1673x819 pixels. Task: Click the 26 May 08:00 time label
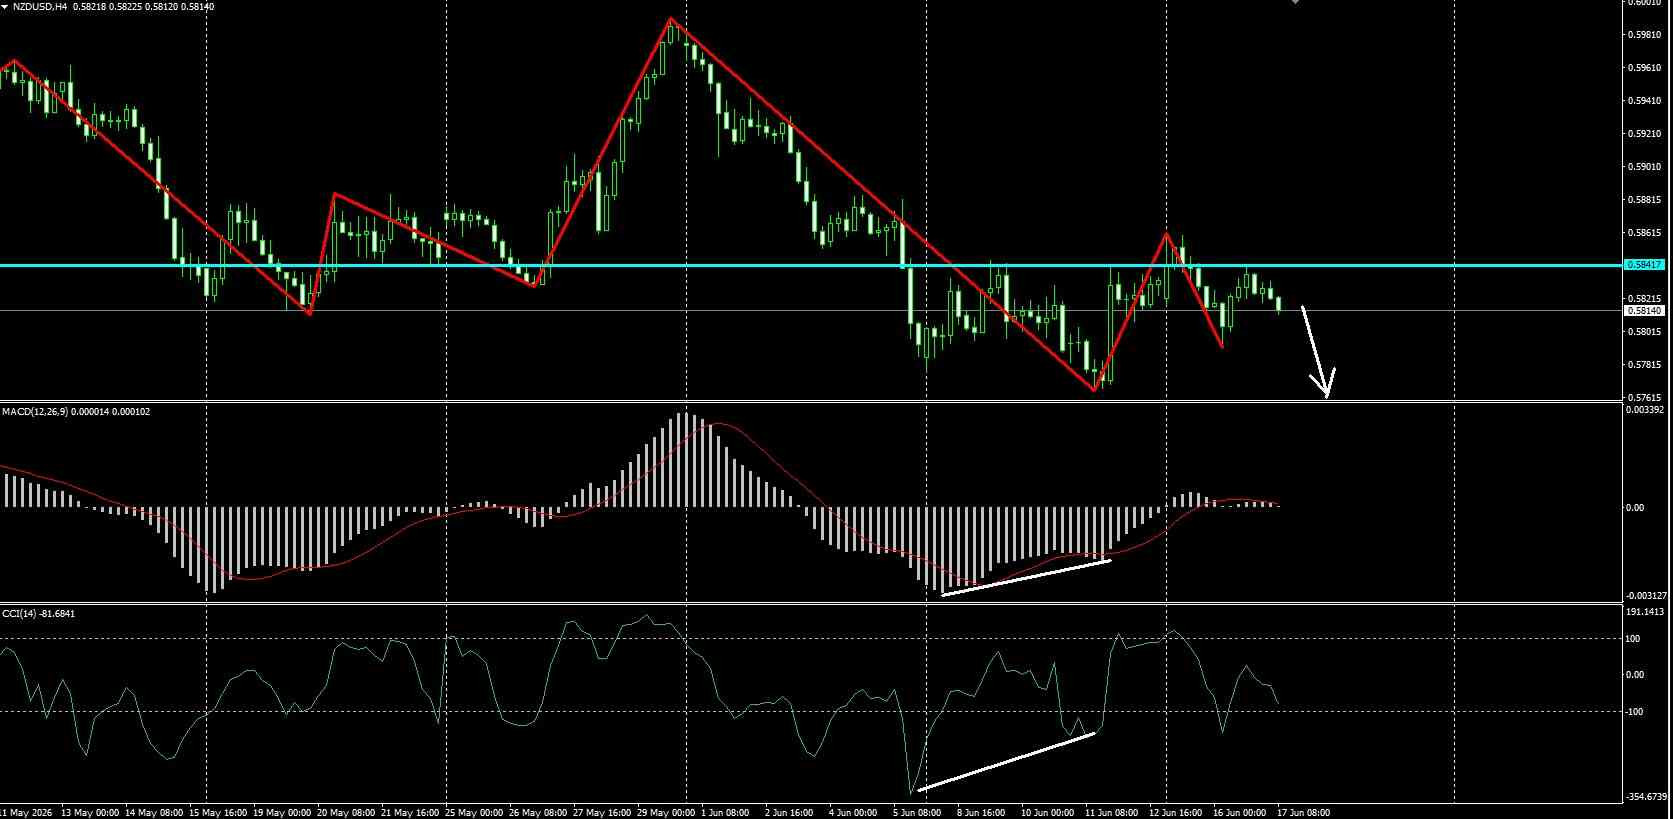[x=539, y=813]
